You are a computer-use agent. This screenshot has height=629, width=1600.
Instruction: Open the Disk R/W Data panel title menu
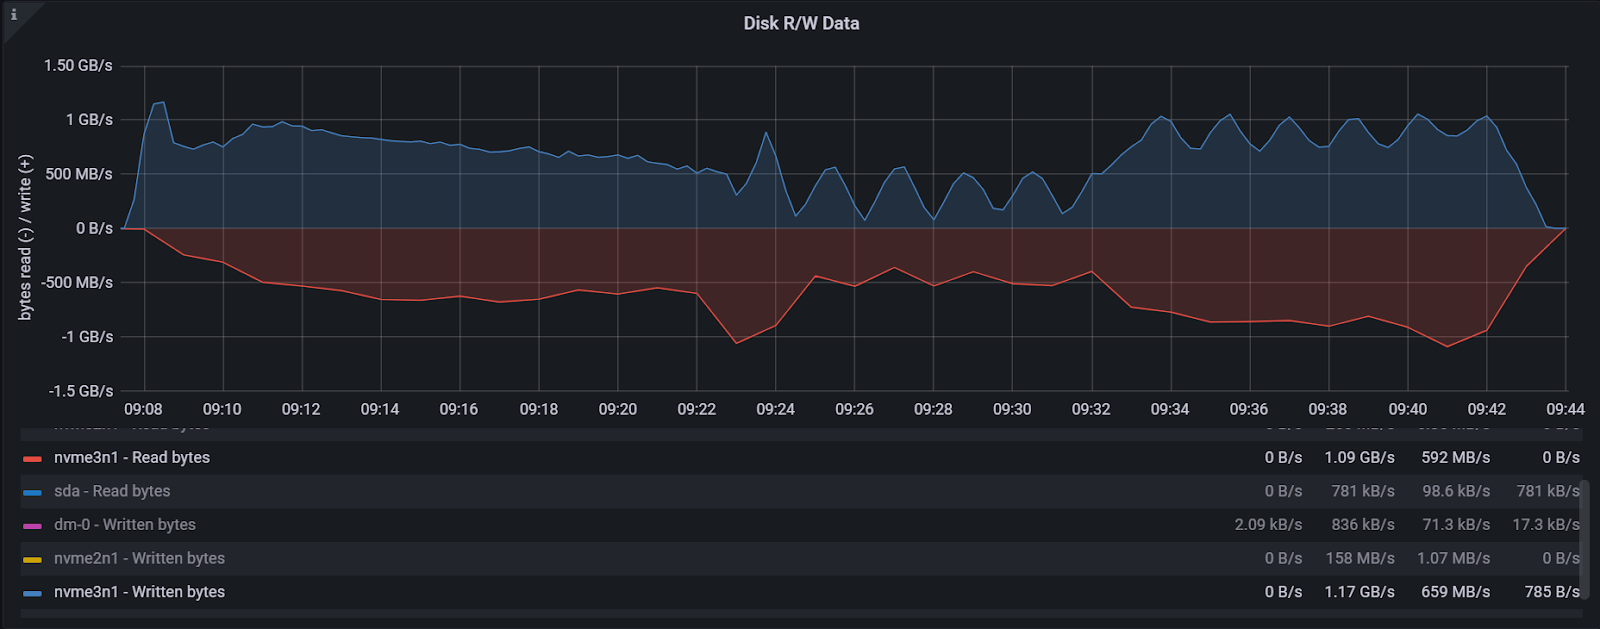[x=801, y=23]
